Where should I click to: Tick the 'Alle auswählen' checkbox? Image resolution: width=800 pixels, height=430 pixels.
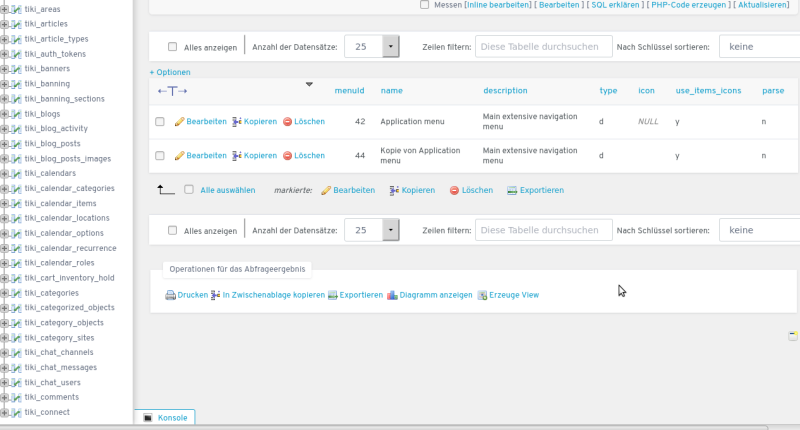(x=189, y=190)
